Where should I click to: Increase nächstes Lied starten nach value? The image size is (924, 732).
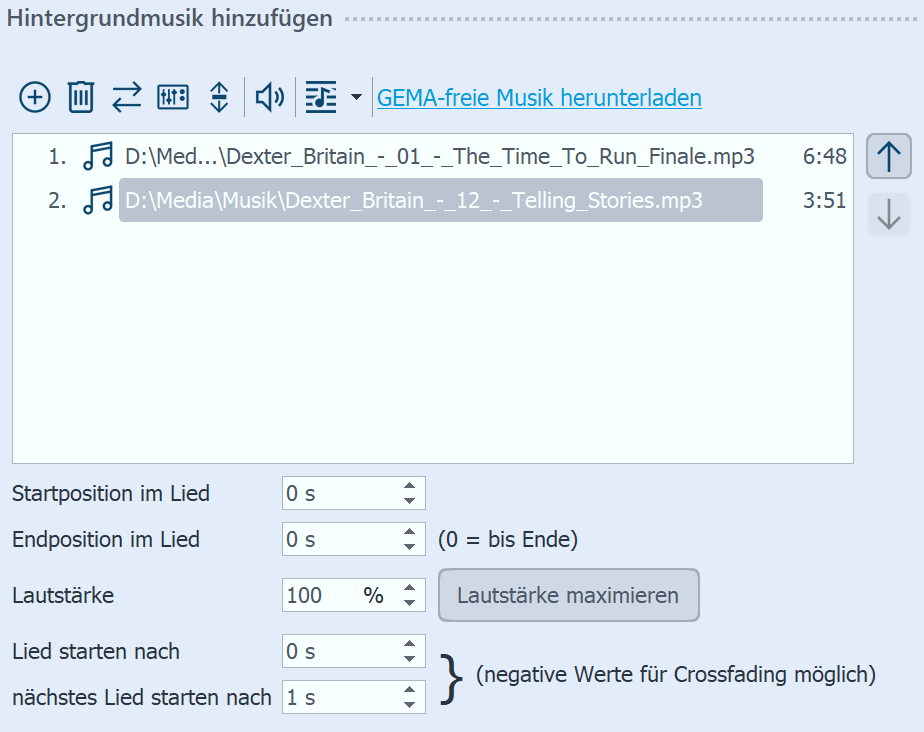tap(409, 691)
